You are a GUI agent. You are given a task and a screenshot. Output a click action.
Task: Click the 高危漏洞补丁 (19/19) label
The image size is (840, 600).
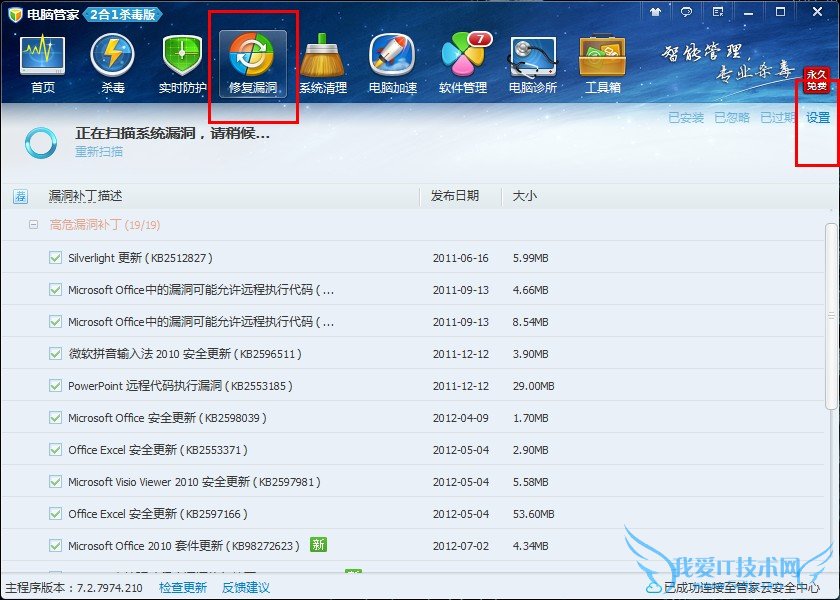(x=105, y=224)
